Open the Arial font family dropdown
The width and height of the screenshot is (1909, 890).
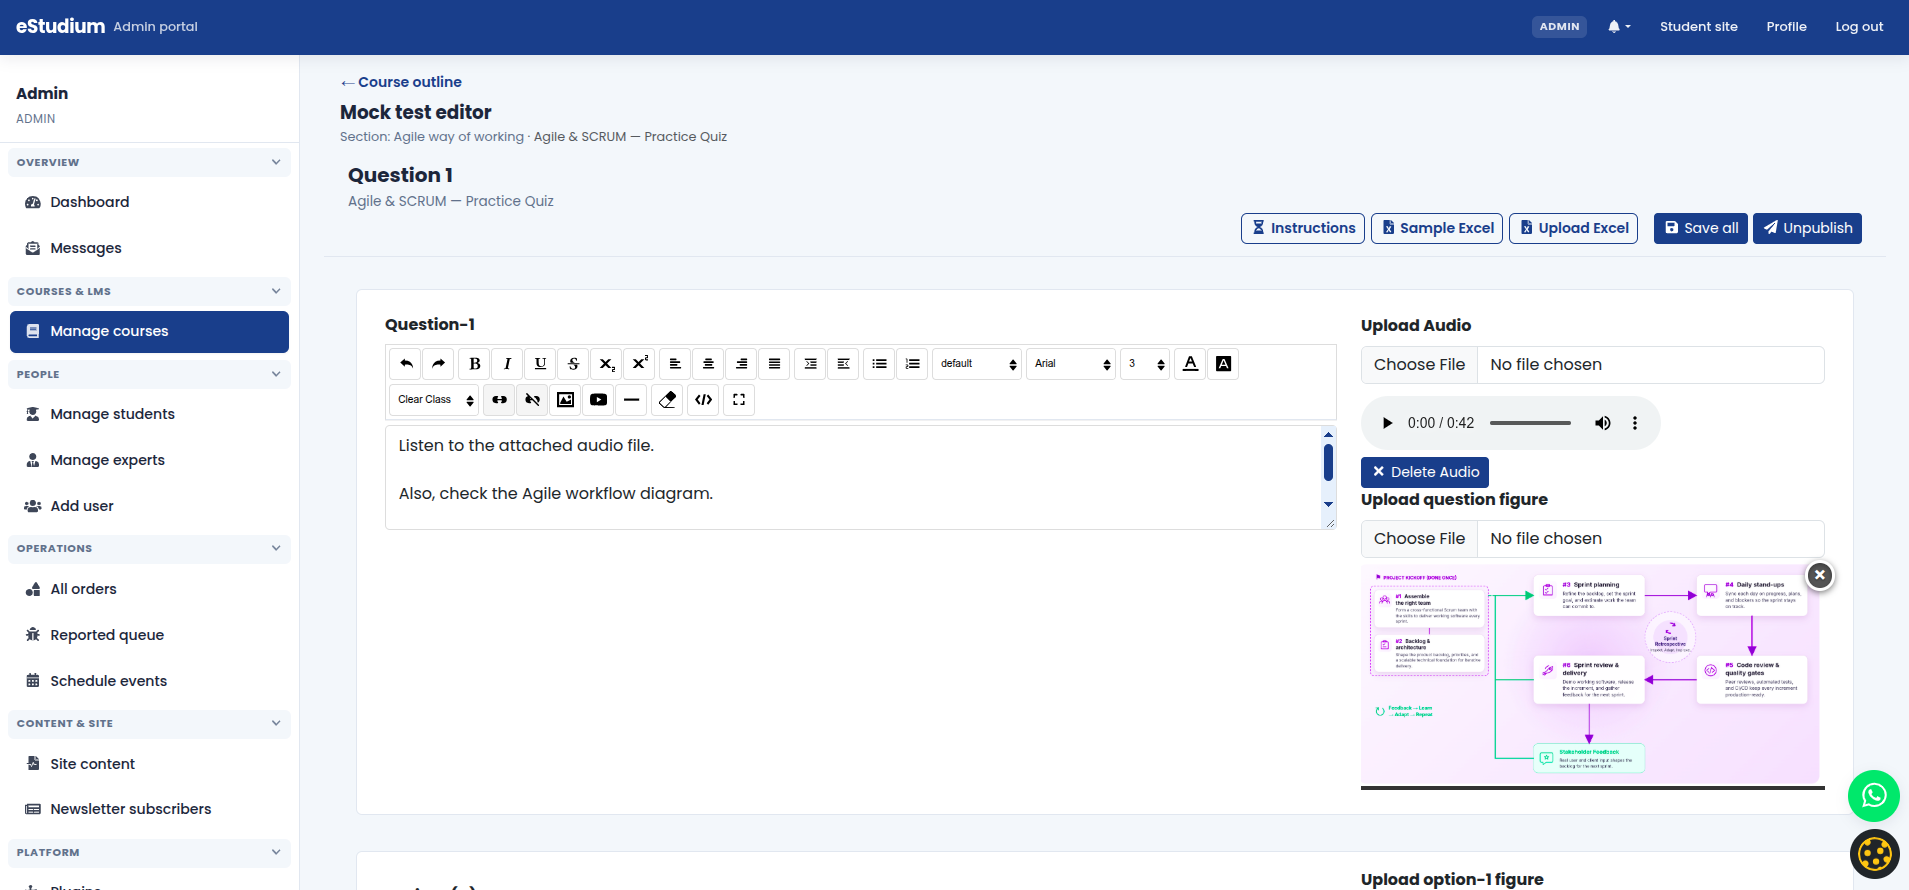(x=1071, y=364)
